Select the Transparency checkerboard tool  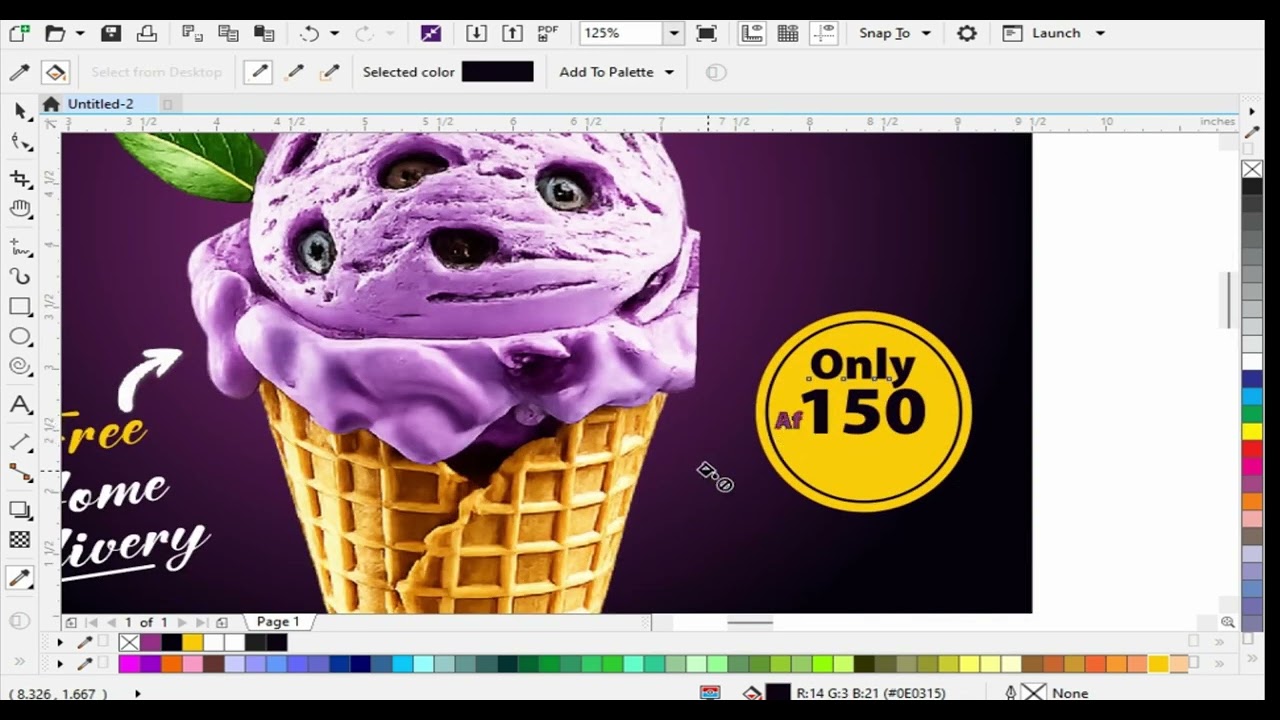[x=20, y=540]
